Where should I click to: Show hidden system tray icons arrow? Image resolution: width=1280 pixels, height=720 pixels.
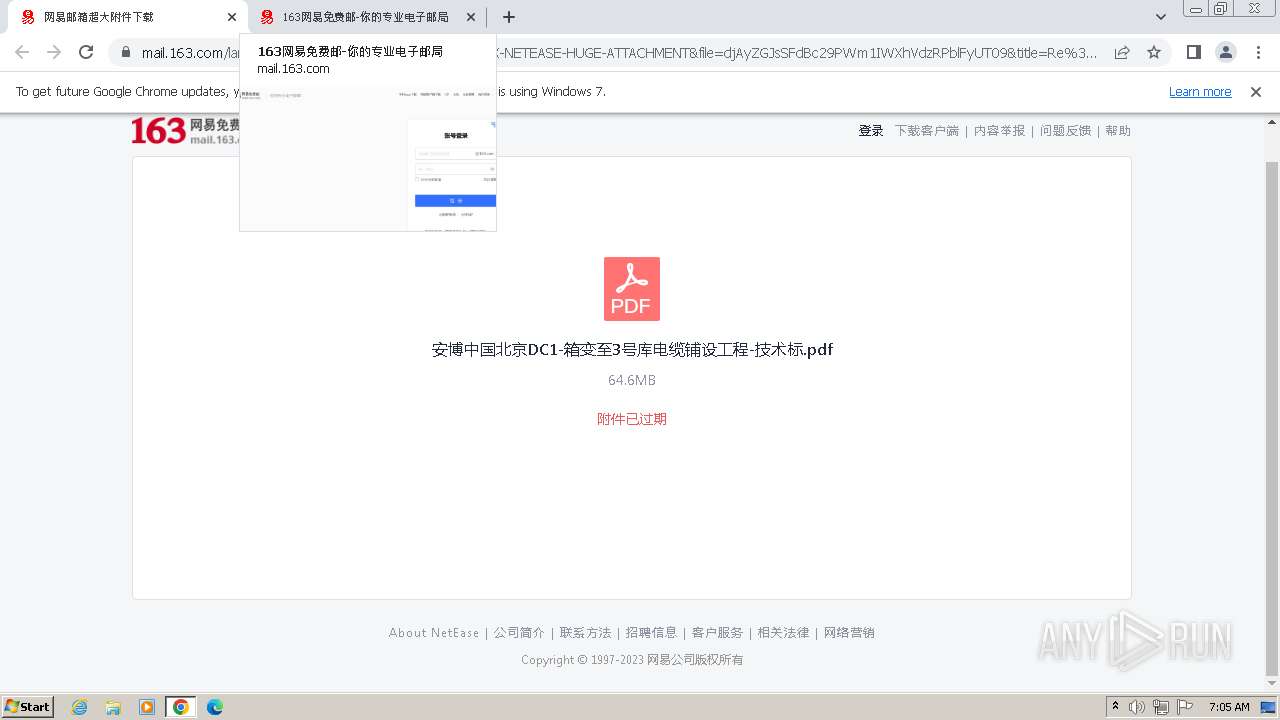[x=1115, y=707]
